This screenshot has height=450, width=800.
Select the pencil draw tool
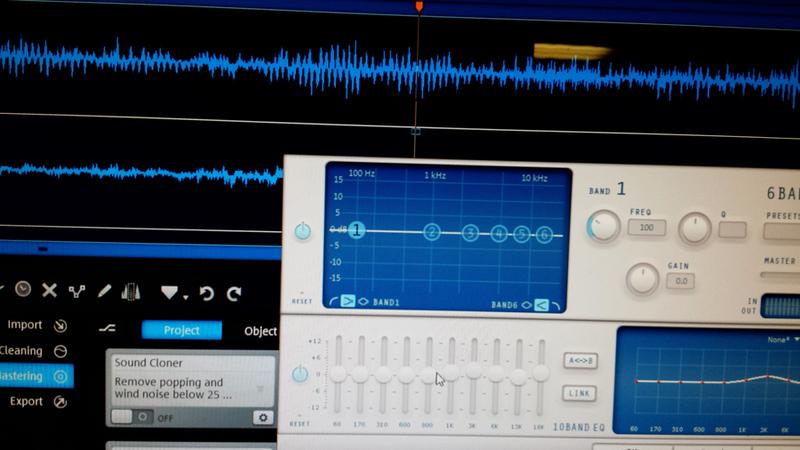pos(104,291)
